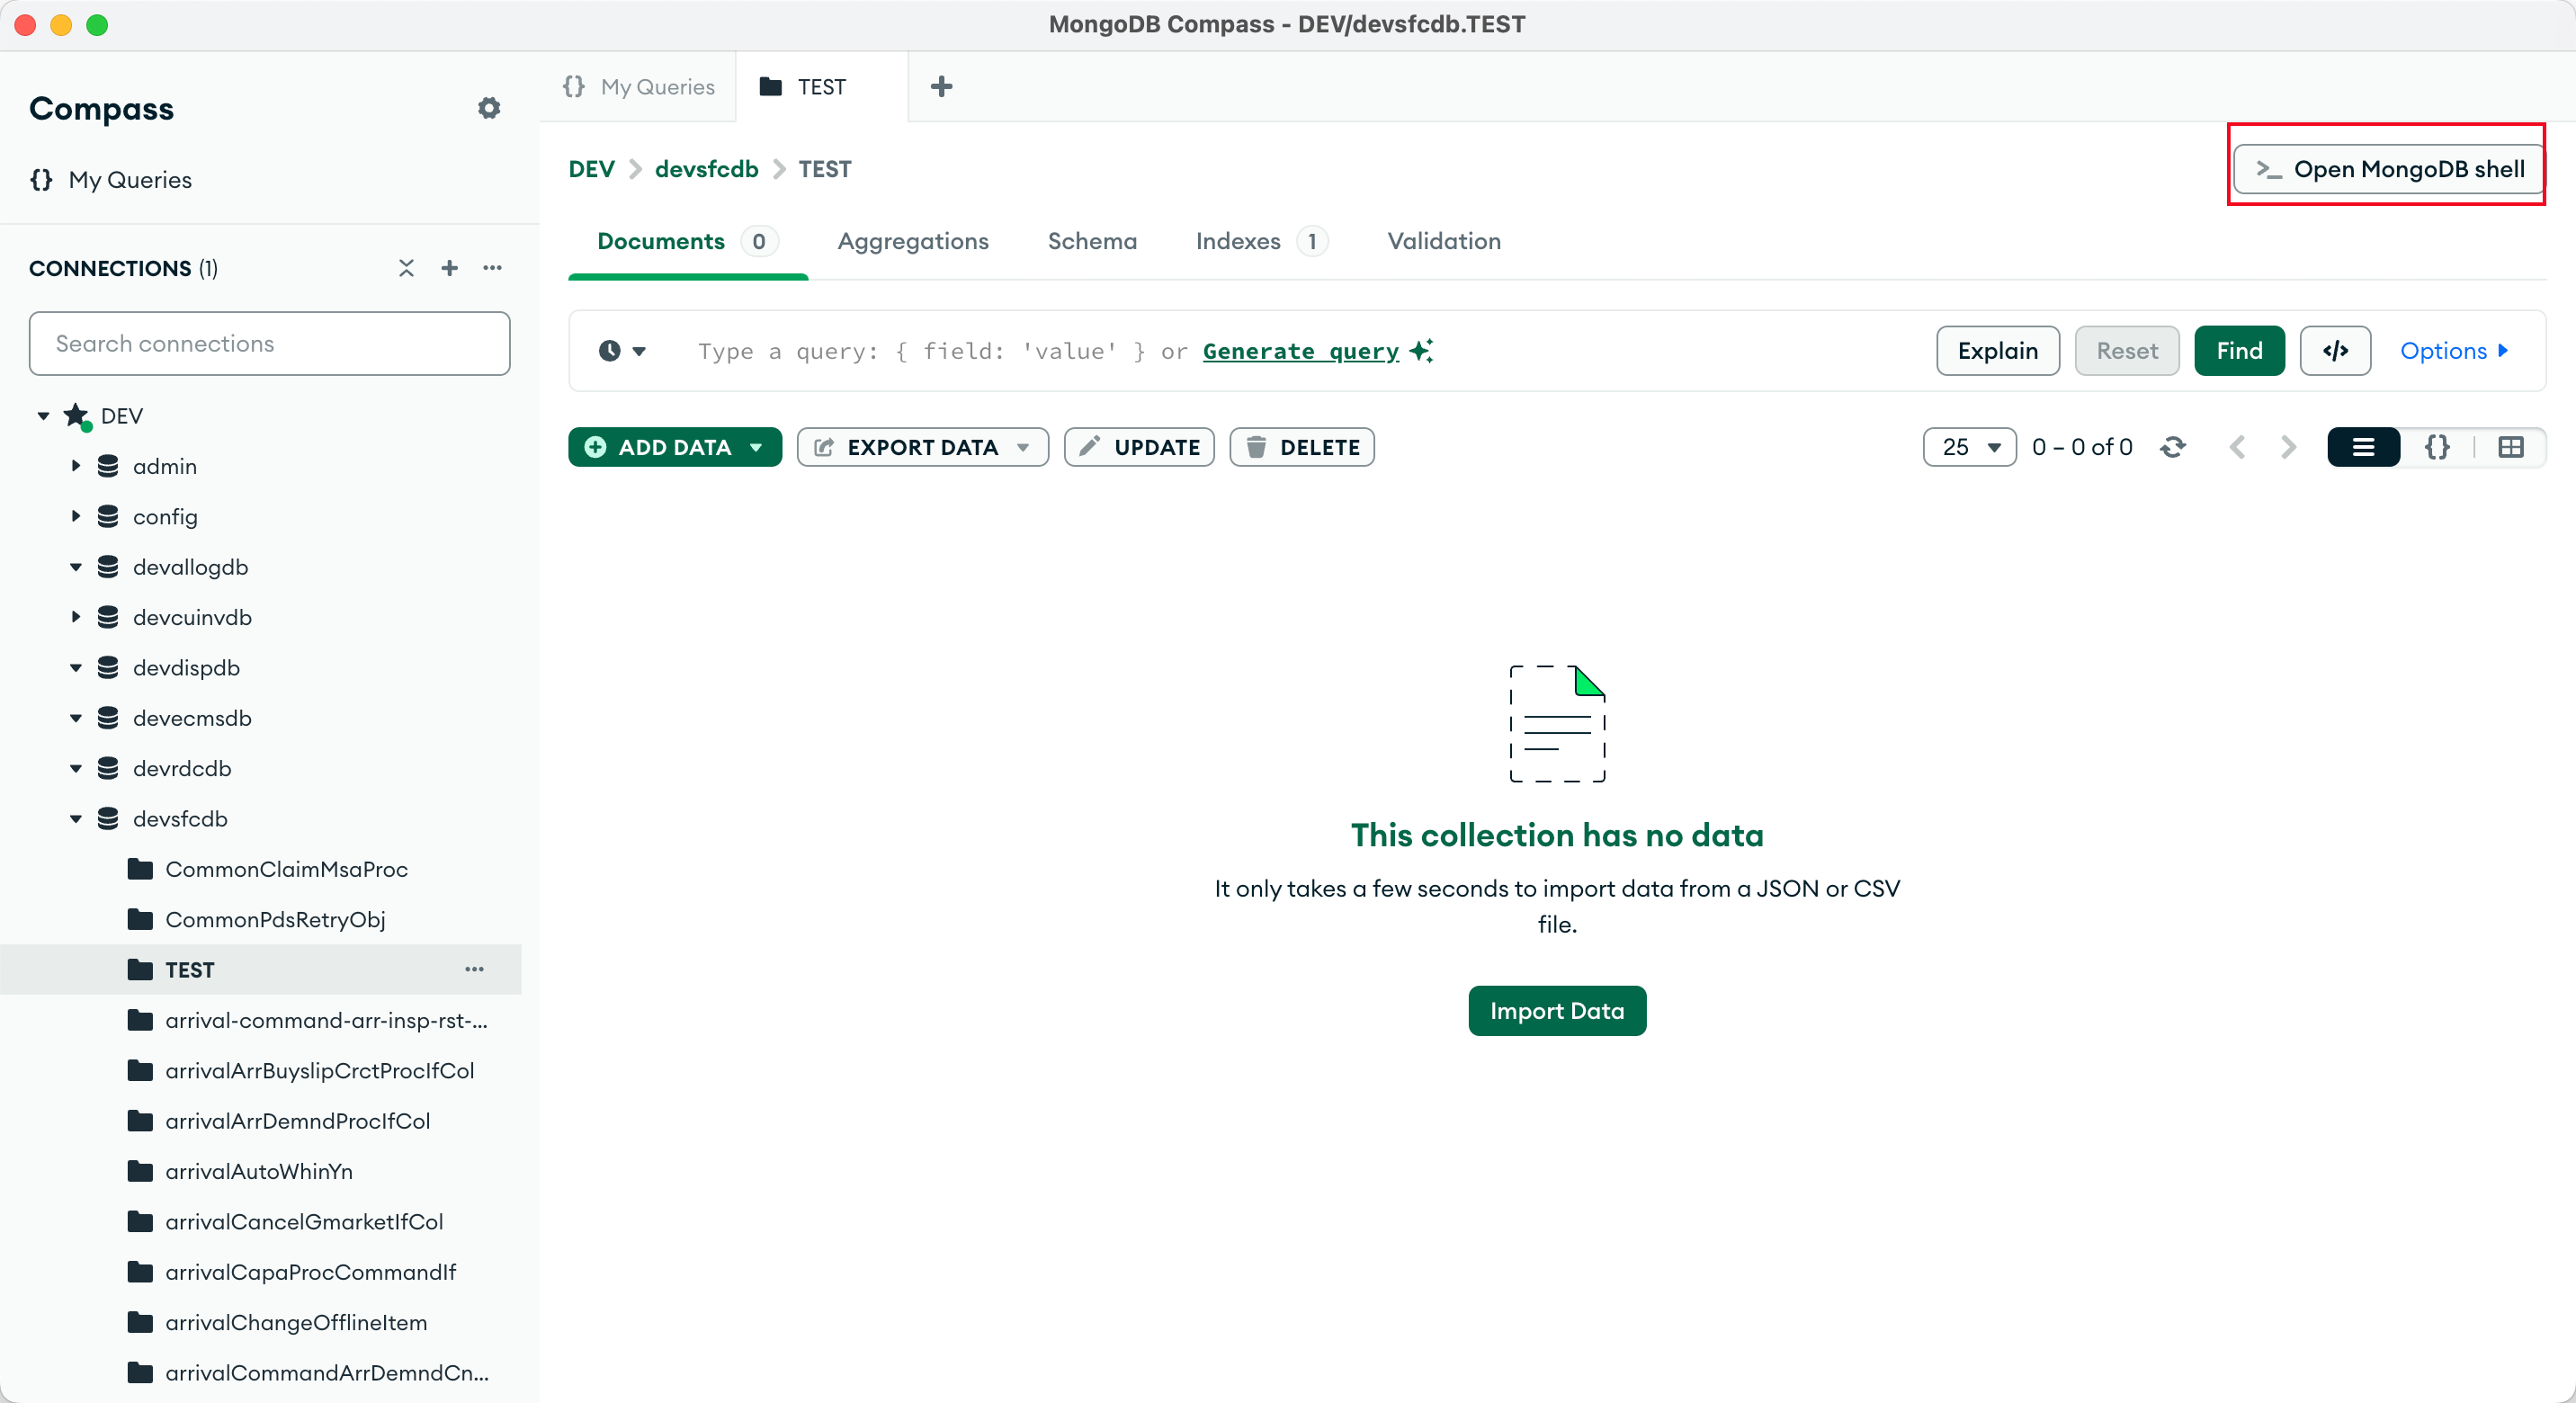
Task: Open a new tab with plus
Action: (941, 87)
